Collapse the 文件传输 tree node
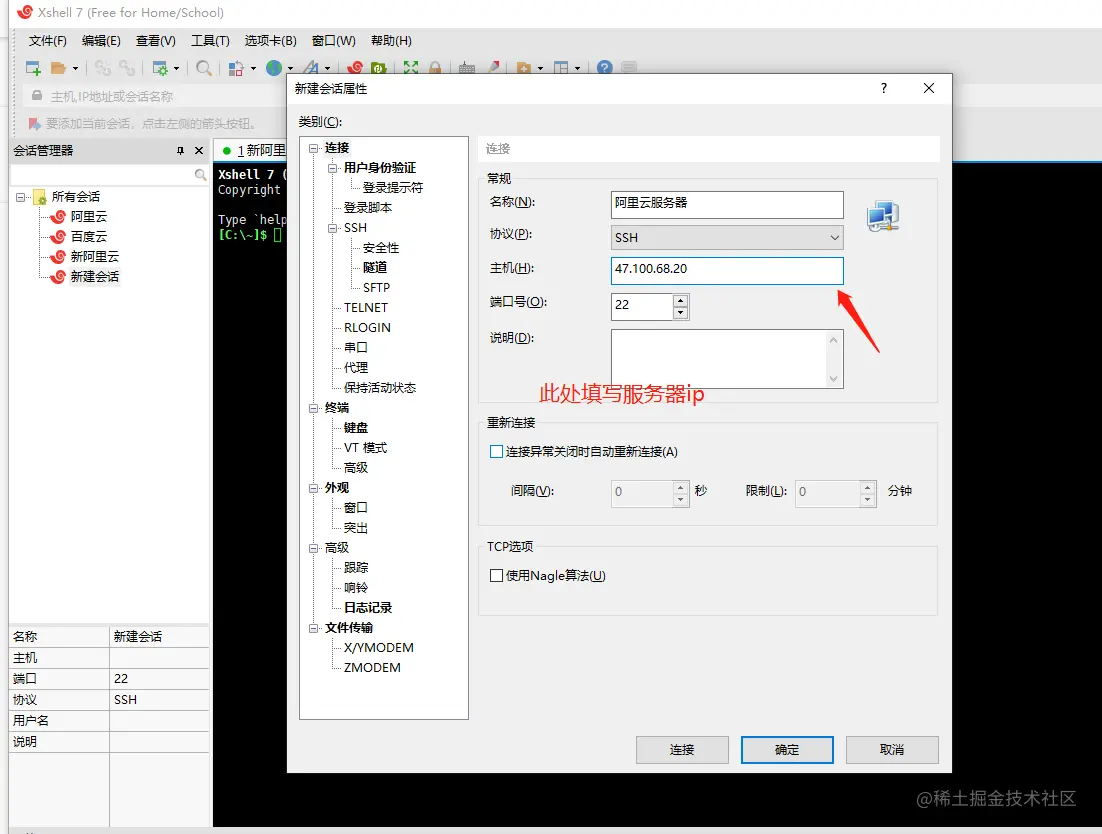Viewport: 1102px width, 834px height. click(313, 627)
